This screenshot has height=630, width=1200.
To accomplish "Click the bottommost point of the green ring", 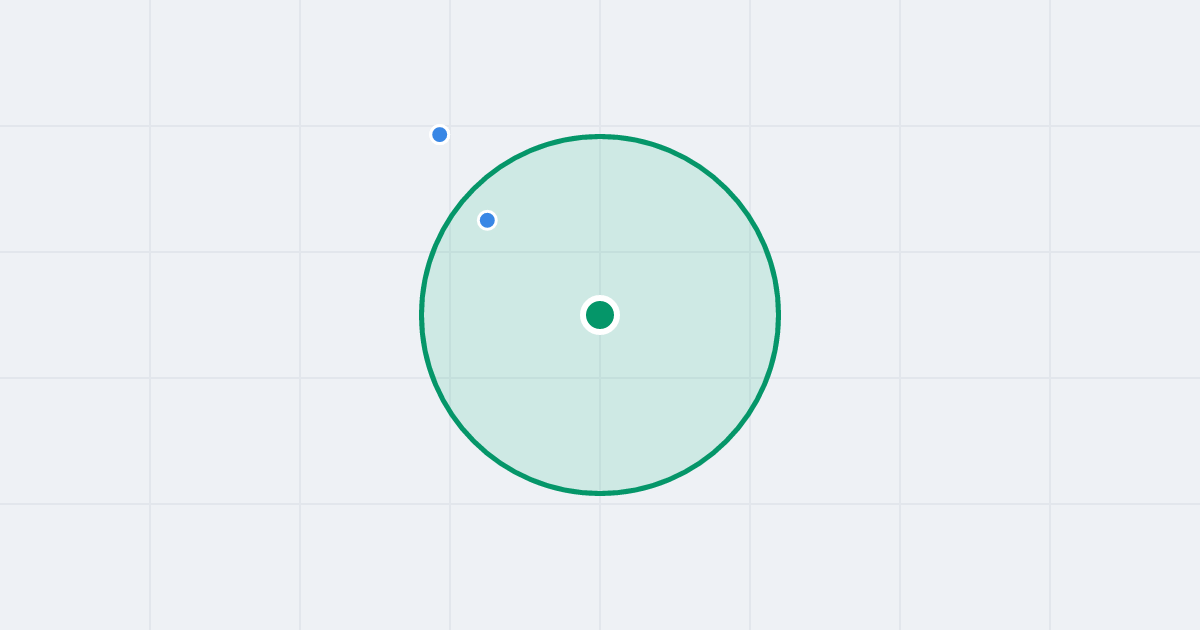I will point(600,493).
